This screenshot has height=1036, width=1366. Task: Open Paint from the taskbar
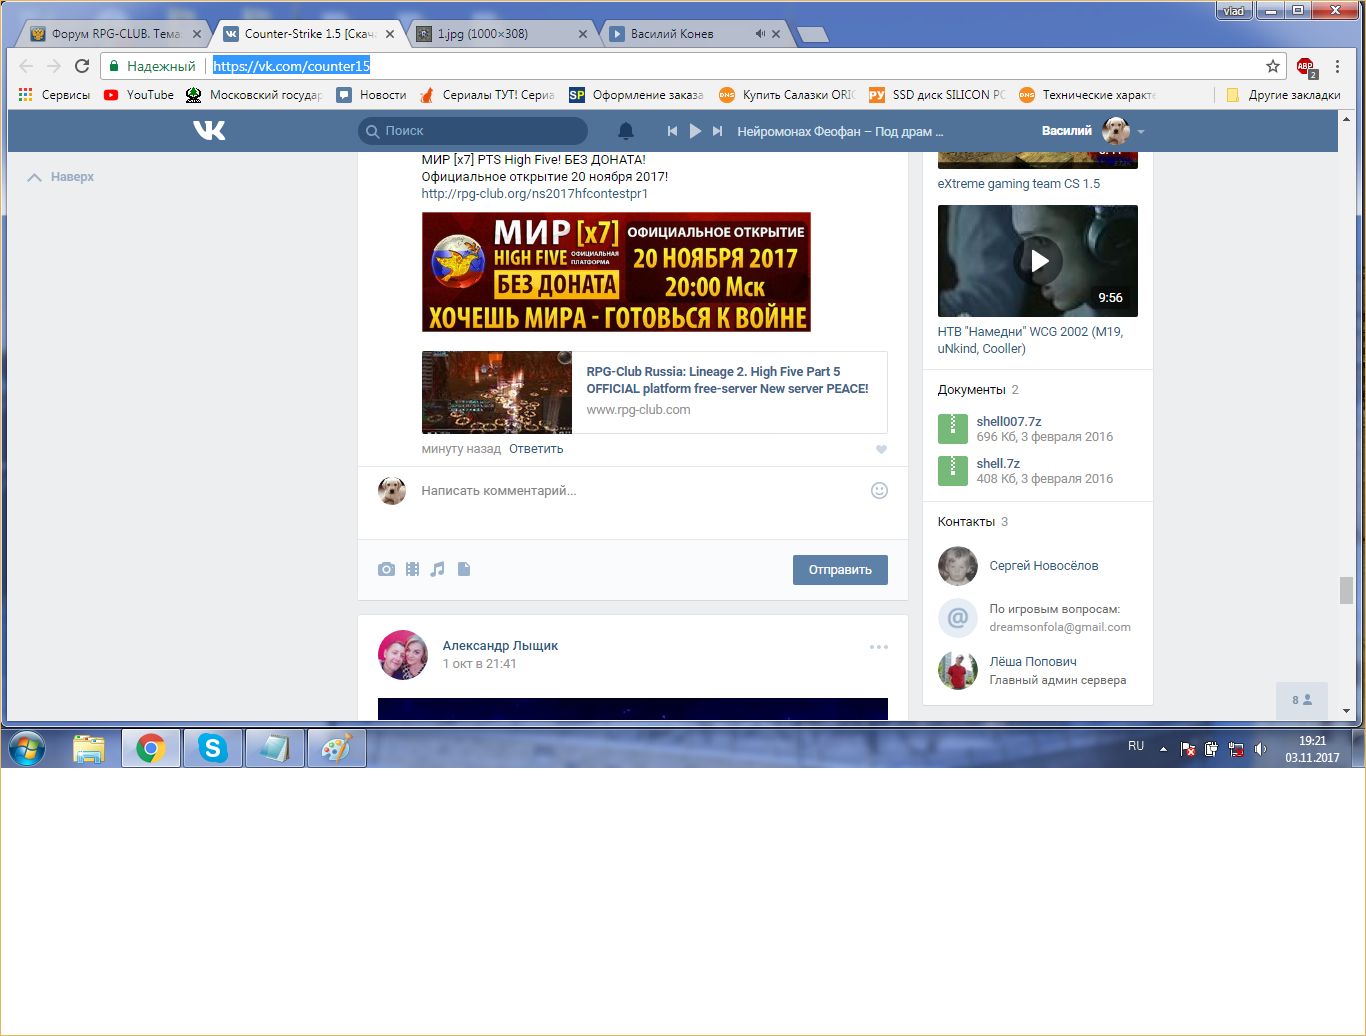[336, 748]
